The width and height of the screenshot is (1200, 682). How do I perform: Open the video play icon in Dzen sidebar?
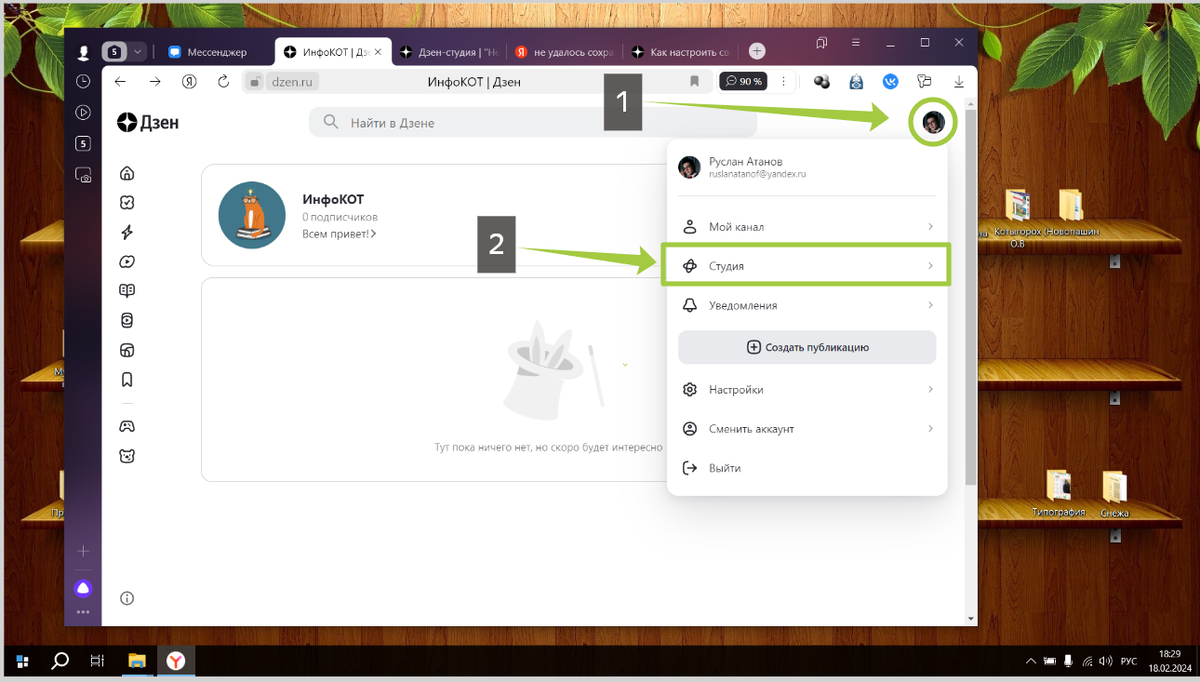127,262
